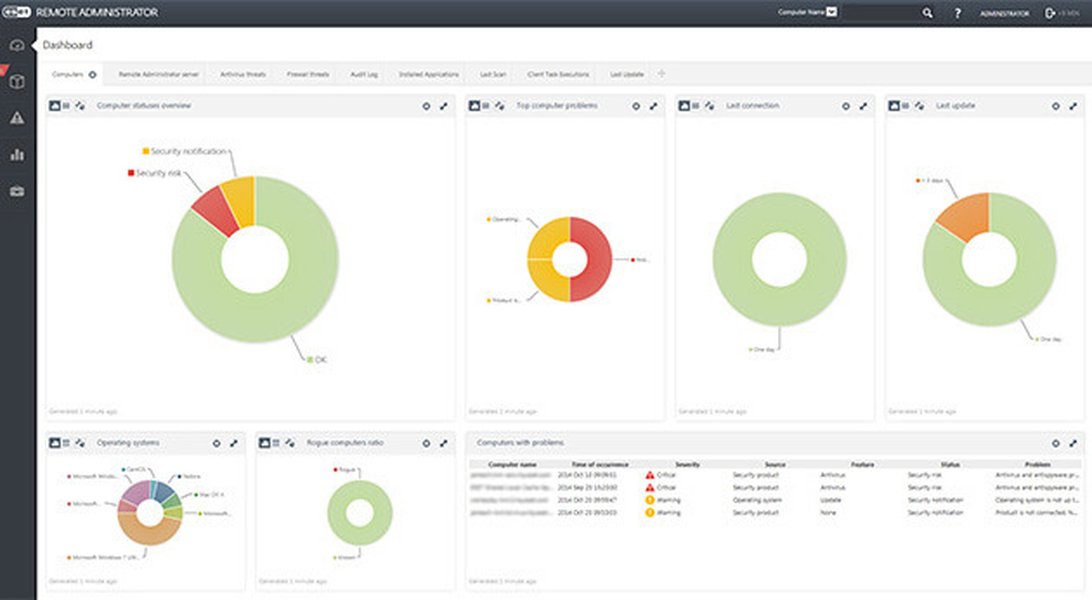
Task: Open settings gear of Top computer problems
Action: pyautogui.click(x=636, y=106)
